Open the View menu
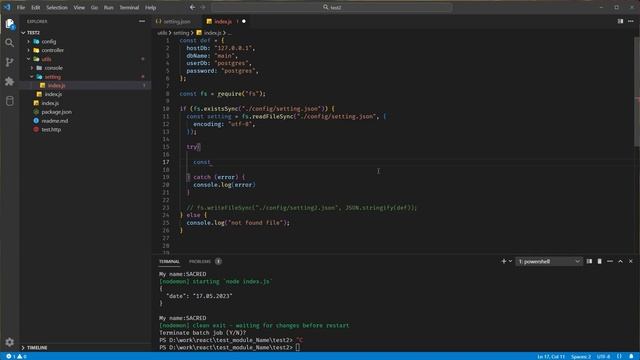The width and height of the screenshot is (640, 360). 79,7
